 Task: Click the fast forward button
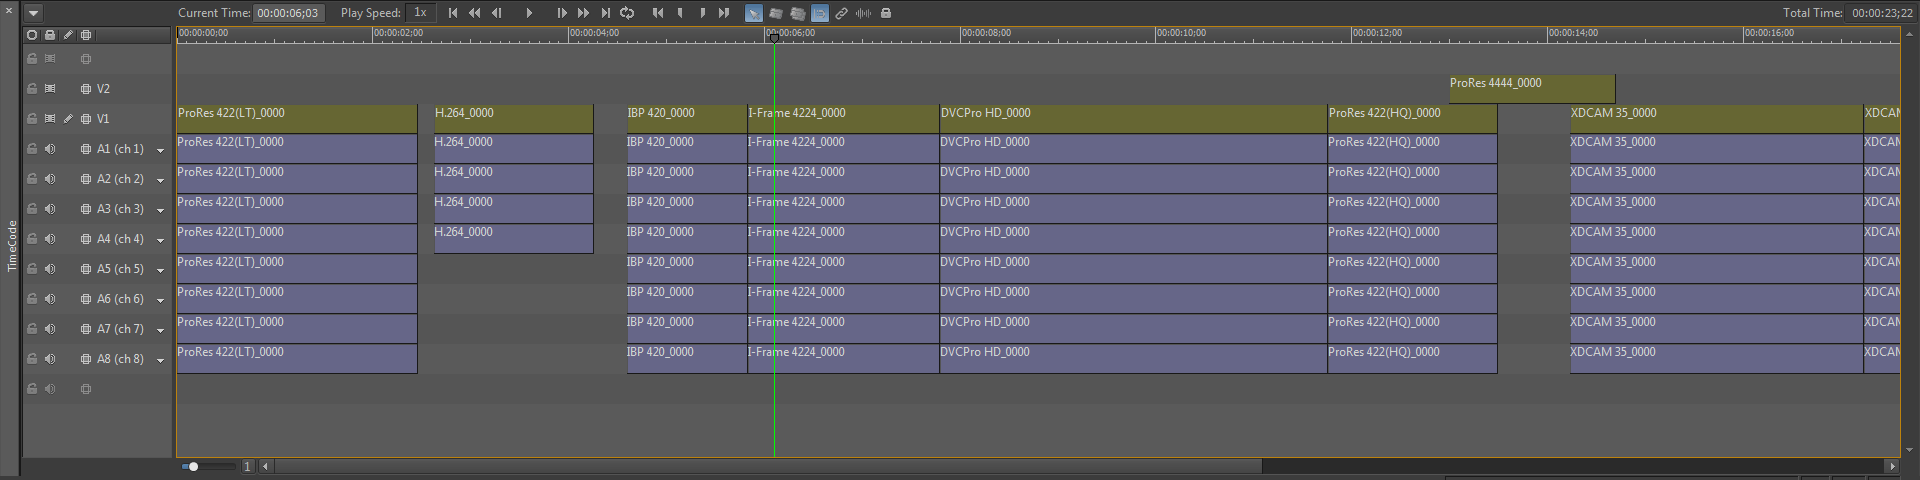coord(584,13)
